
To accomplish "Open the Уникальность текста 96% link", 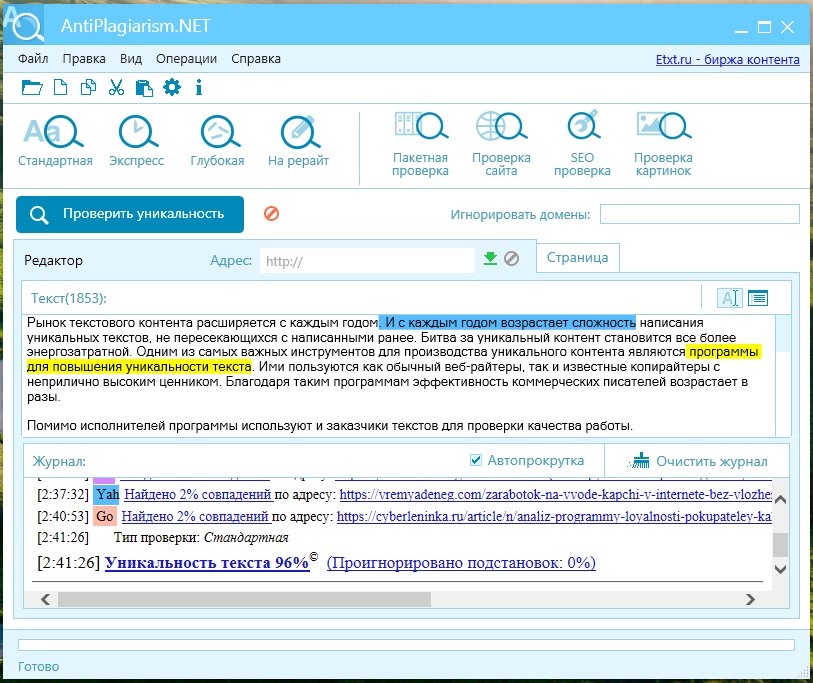I will point(207,563).
